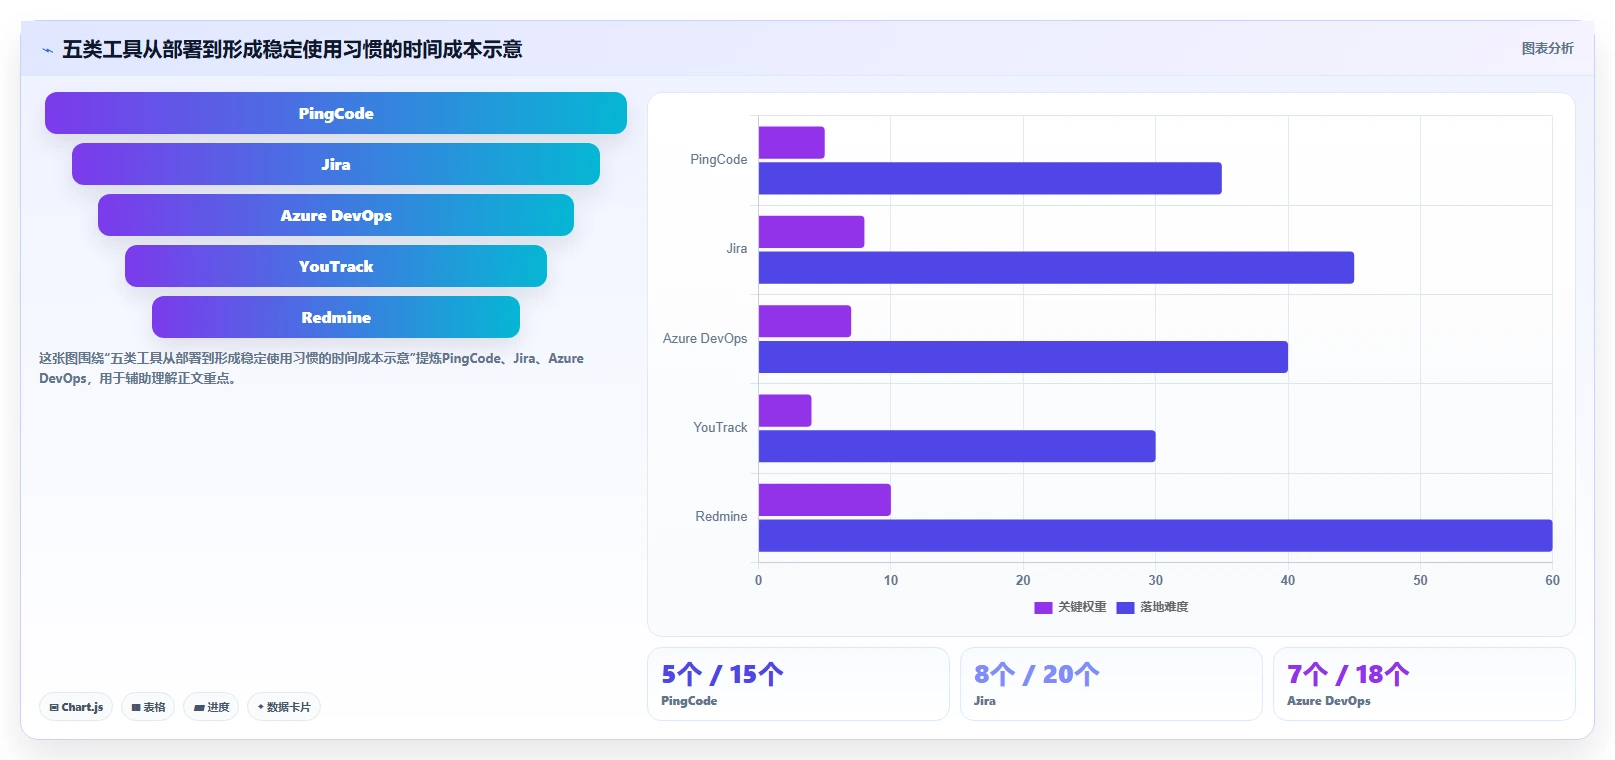Click the 图表分析 label in the header
Image resolution: width=1615 pixels, height=760 pixels.
point(1547,48)
